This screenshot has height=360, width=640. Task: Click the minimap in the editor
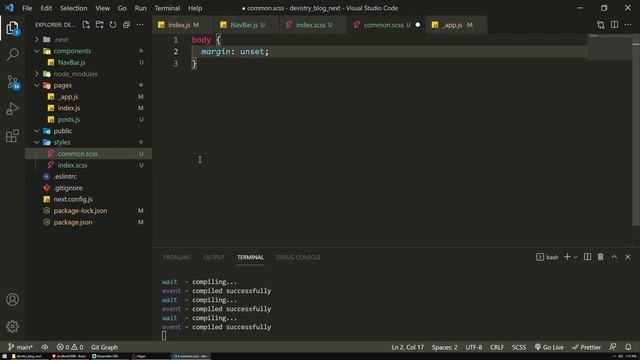tap(609, 47)
